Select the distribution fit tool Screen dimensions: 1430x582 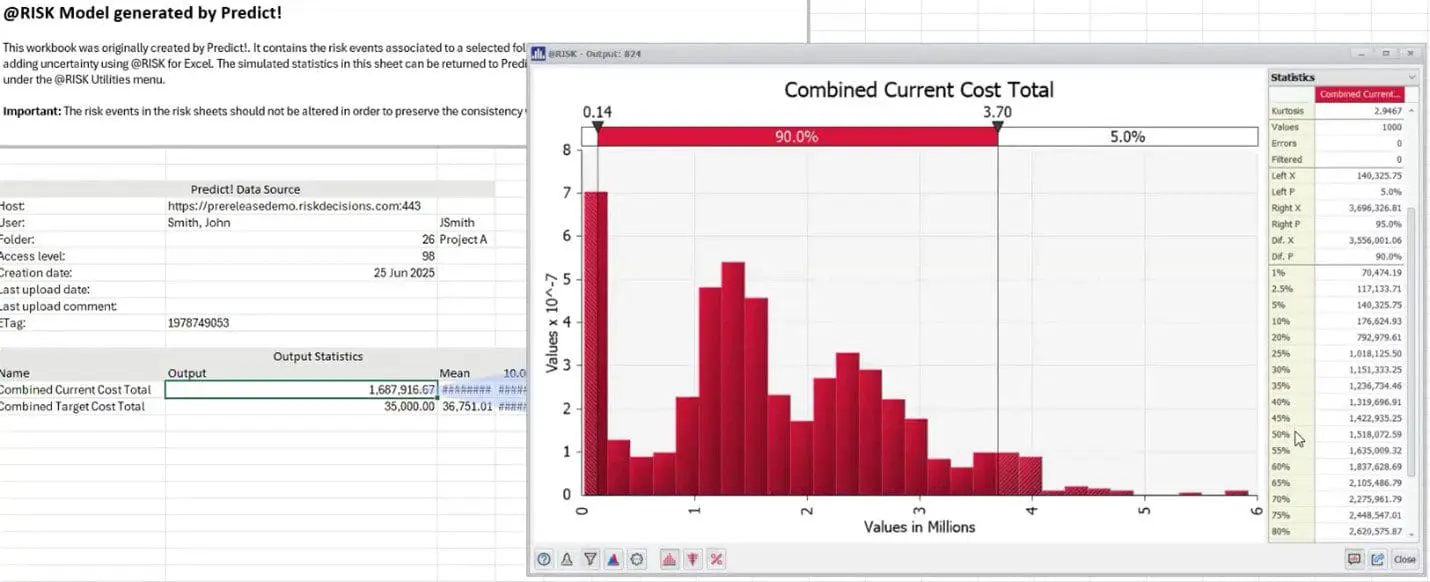(566, 559)
